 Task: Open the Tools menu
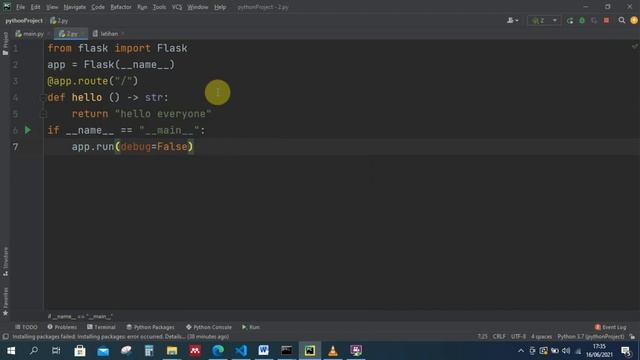(x=159, y=7)
